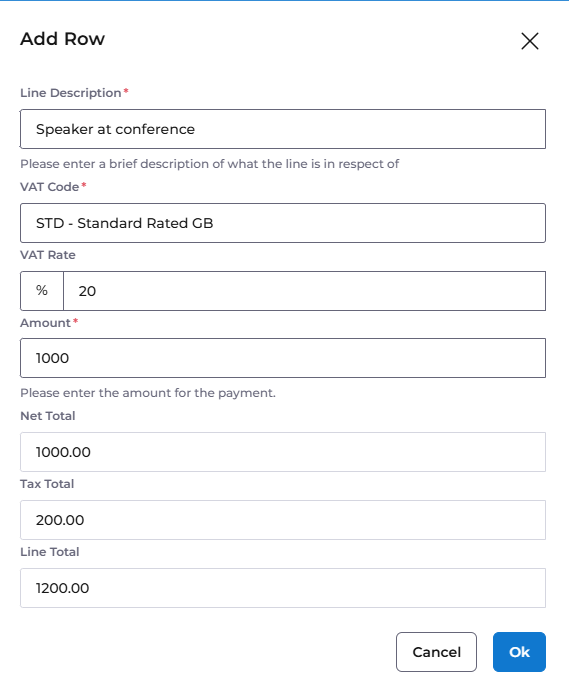Click the Amount label
569x684 pixels.
(x=45, y=323)
